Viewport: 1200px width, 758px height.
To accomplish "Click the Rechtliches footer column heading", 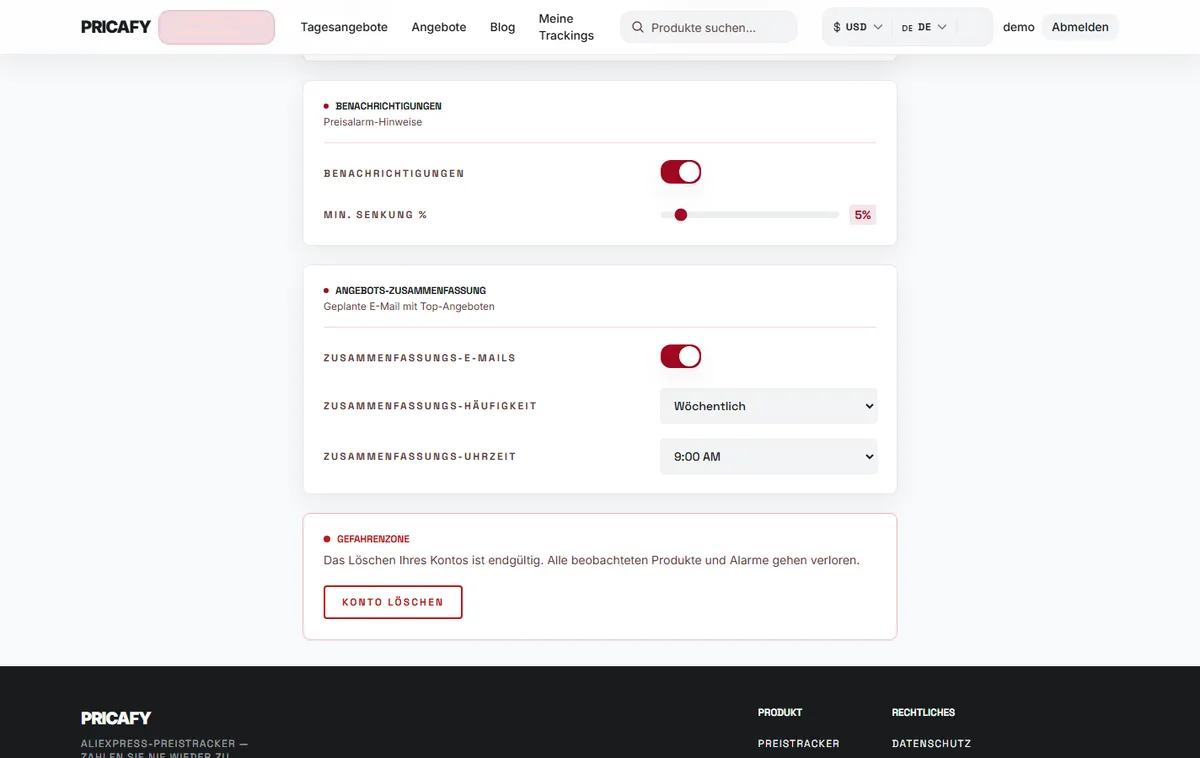I will click(923, 712).
